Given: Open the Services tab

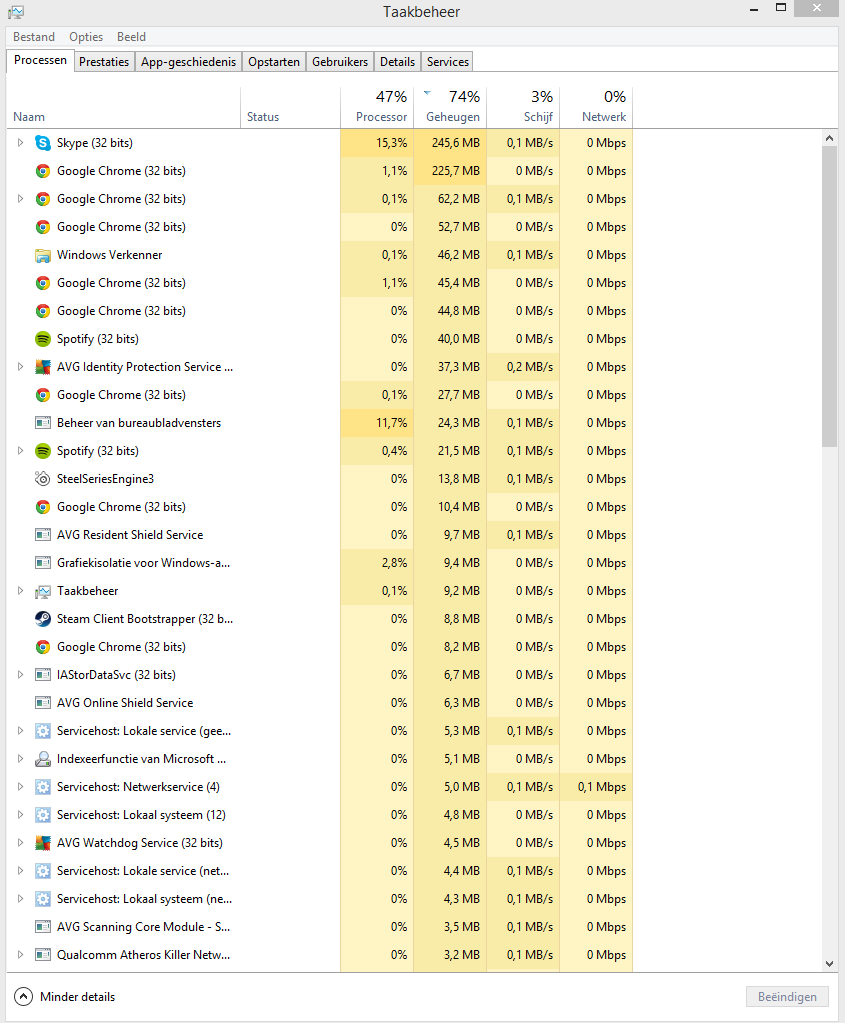Looking at the screenshot, I should tap(448, 62).
